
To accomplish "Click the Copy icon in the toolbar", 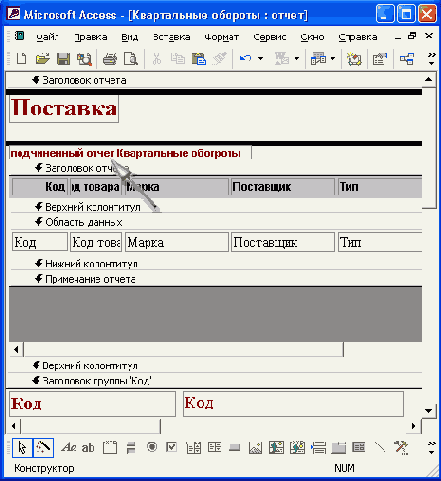I will (x=178, y=59).
